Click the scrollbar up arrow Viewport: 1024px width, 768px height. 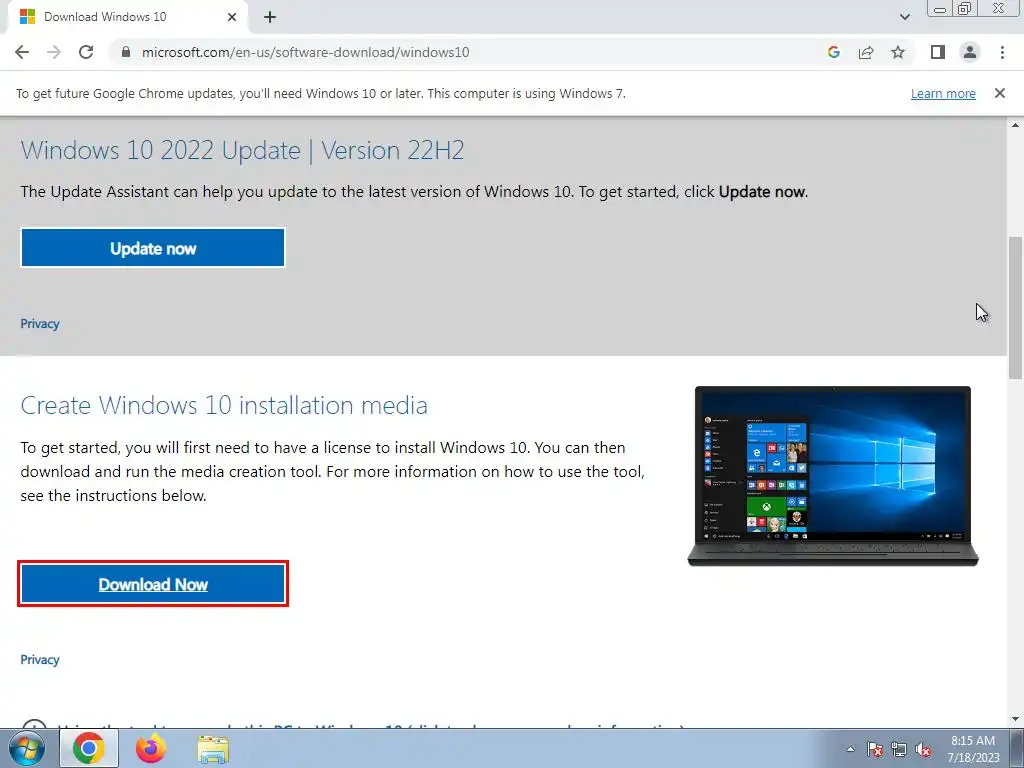1015,124
